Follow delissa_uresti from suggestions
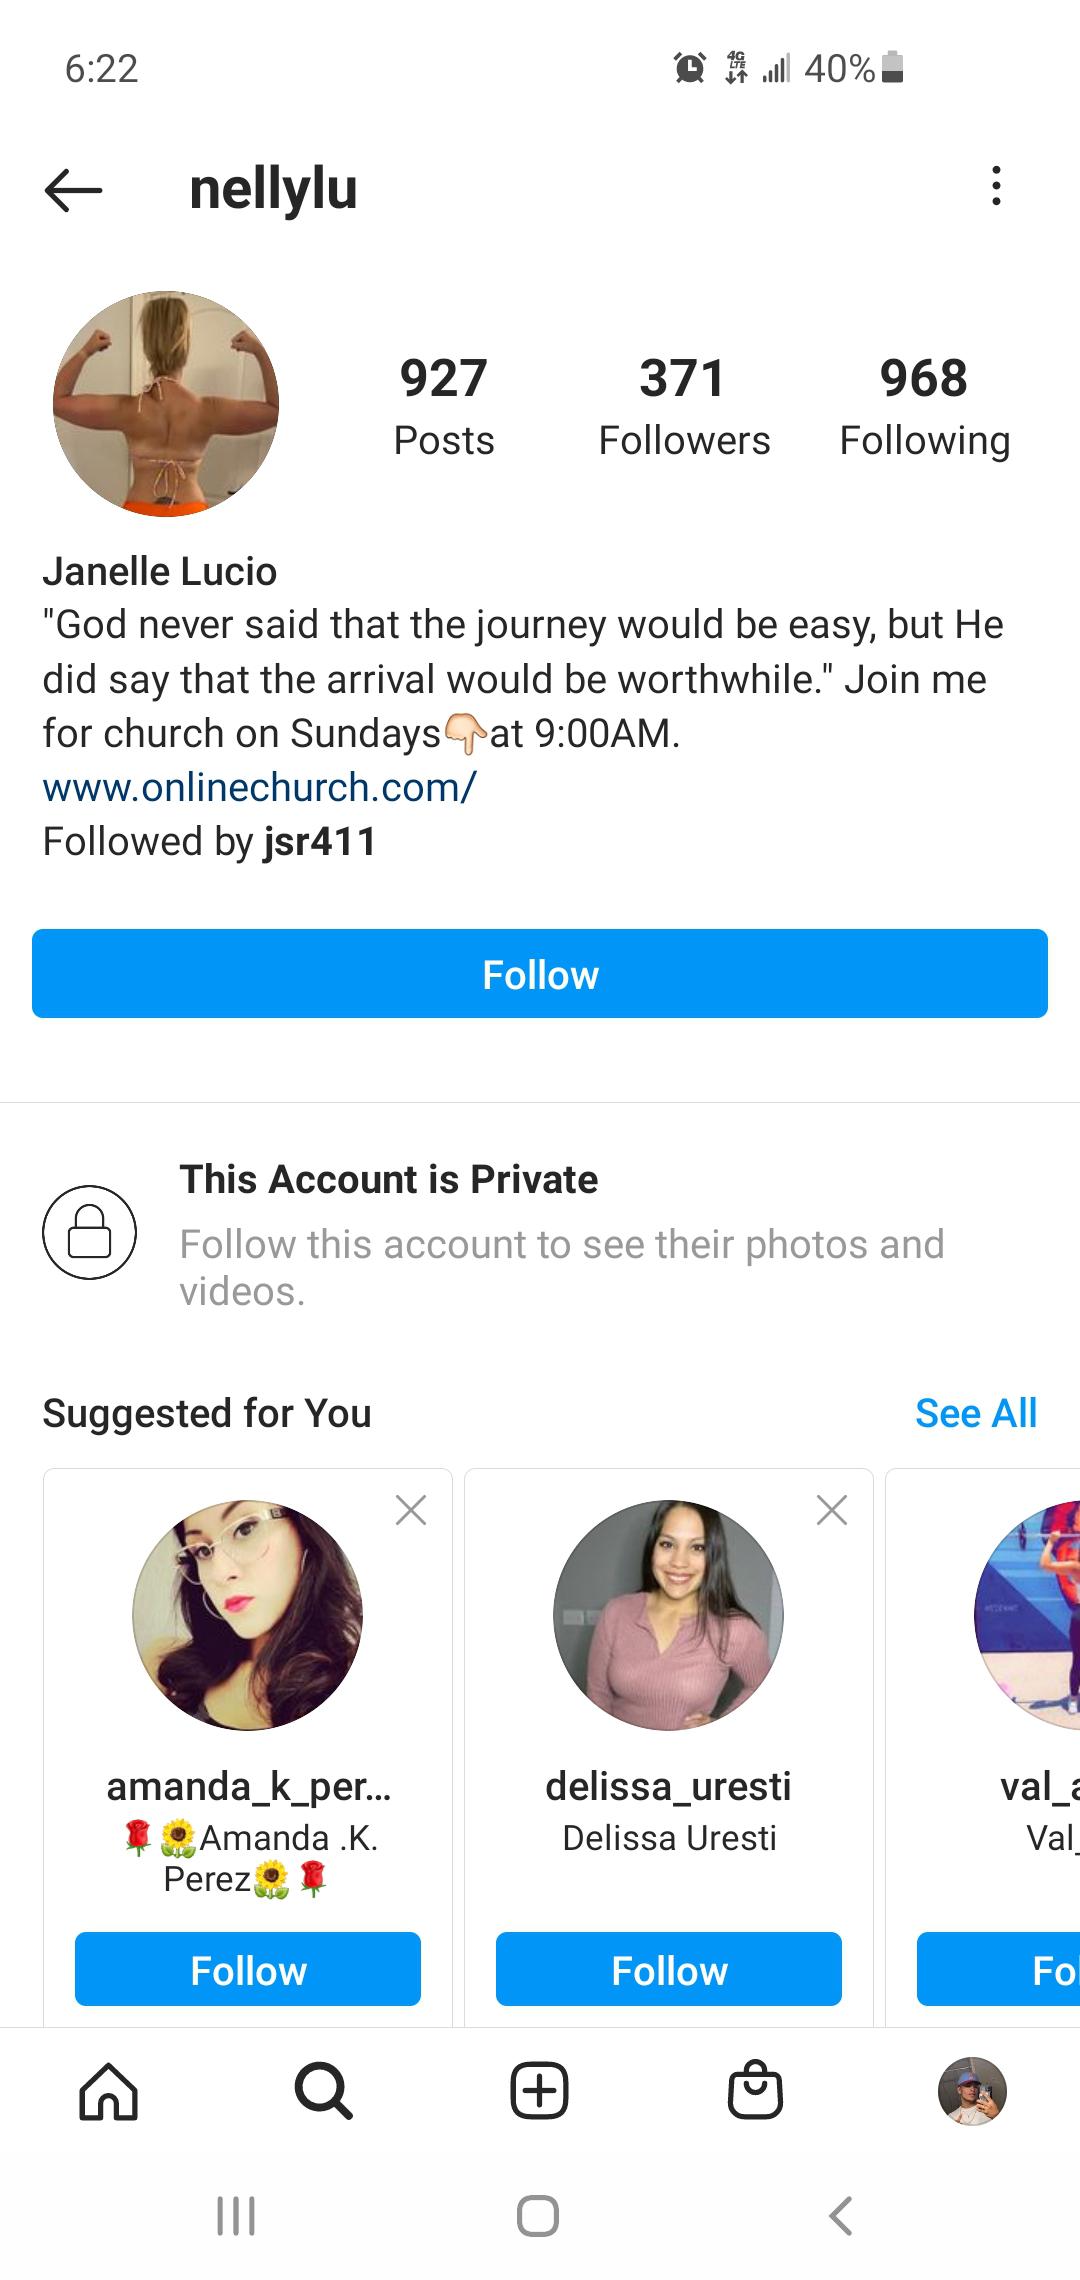Image resolution: width=1080 pixels, height=2280 pixels. click(669, 1970)
